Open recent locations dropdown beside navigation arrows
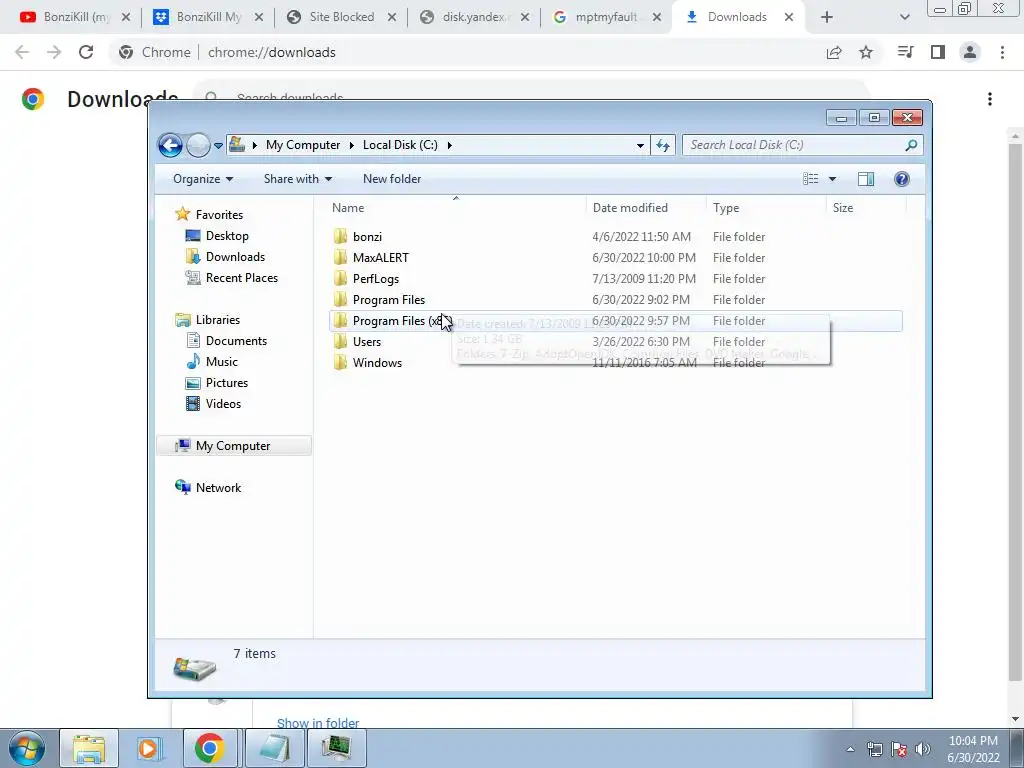Image resolution: width=1024 pixels, height=768 pixels. pos(218,146)
